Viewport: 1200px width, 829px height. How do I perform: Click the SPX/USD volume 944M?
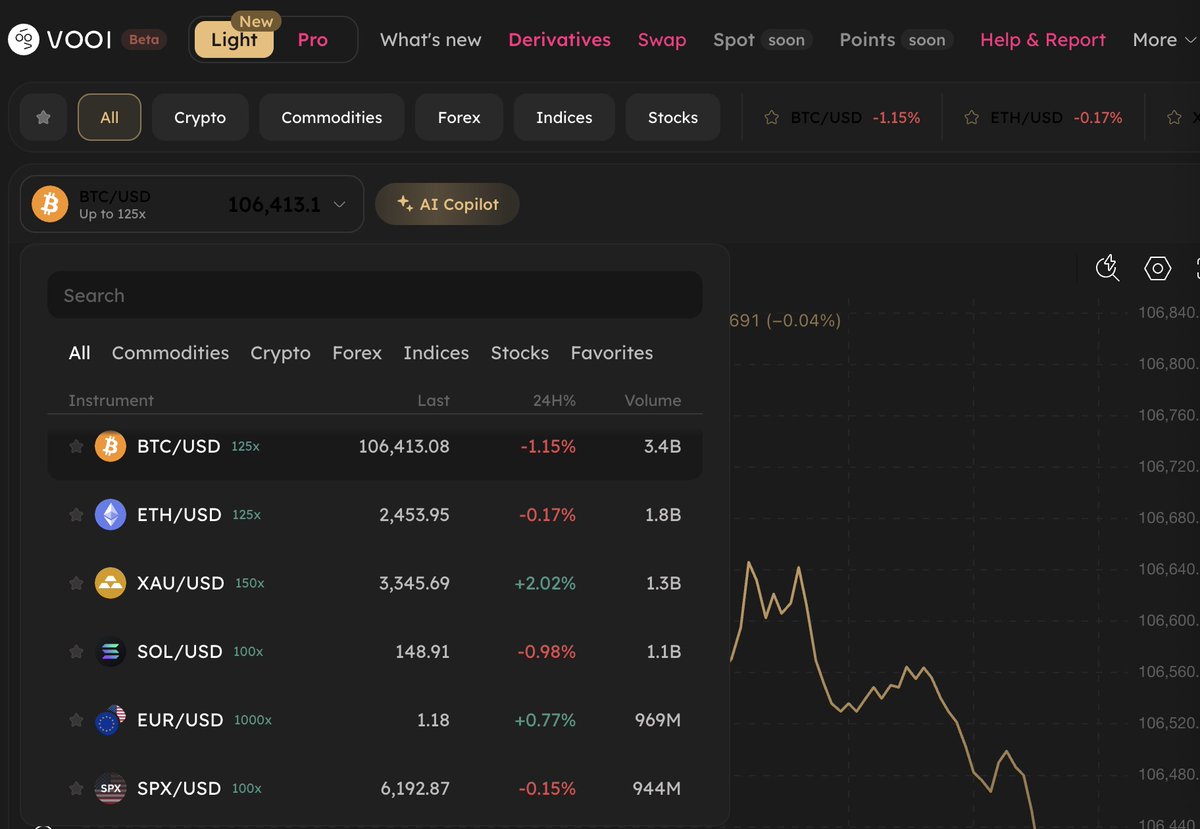[x=657, y=788]
